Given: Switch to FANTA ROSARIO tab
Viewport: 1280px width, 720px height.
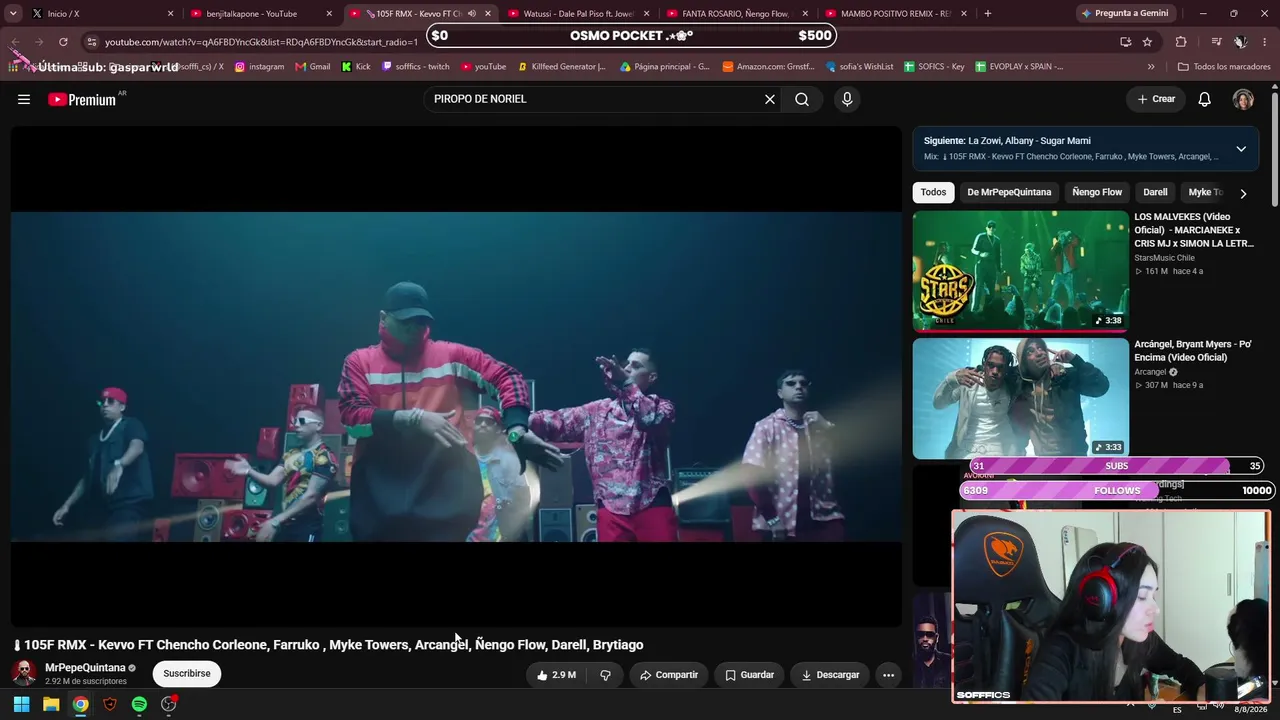Looking at the screenshot, I should [737, 14].
